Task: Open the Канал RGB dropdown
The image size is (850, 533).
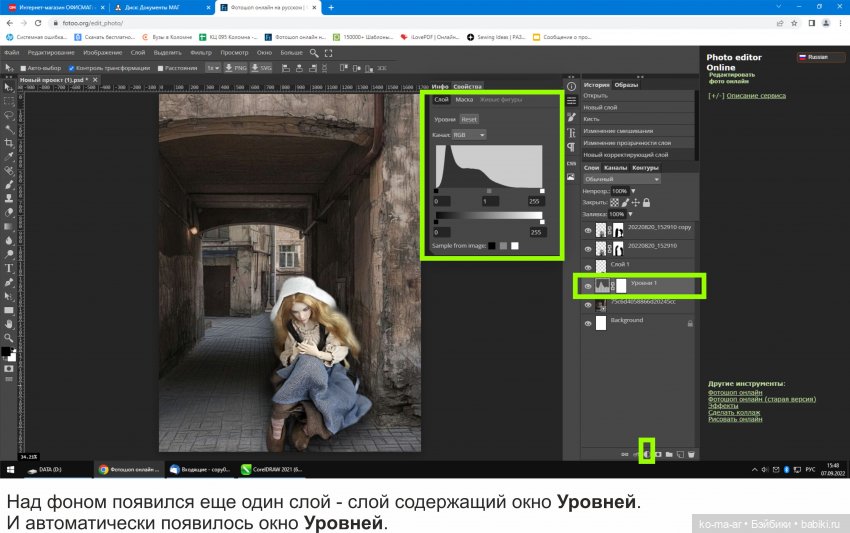Action: pyautogui.click(x=469, y=134)
